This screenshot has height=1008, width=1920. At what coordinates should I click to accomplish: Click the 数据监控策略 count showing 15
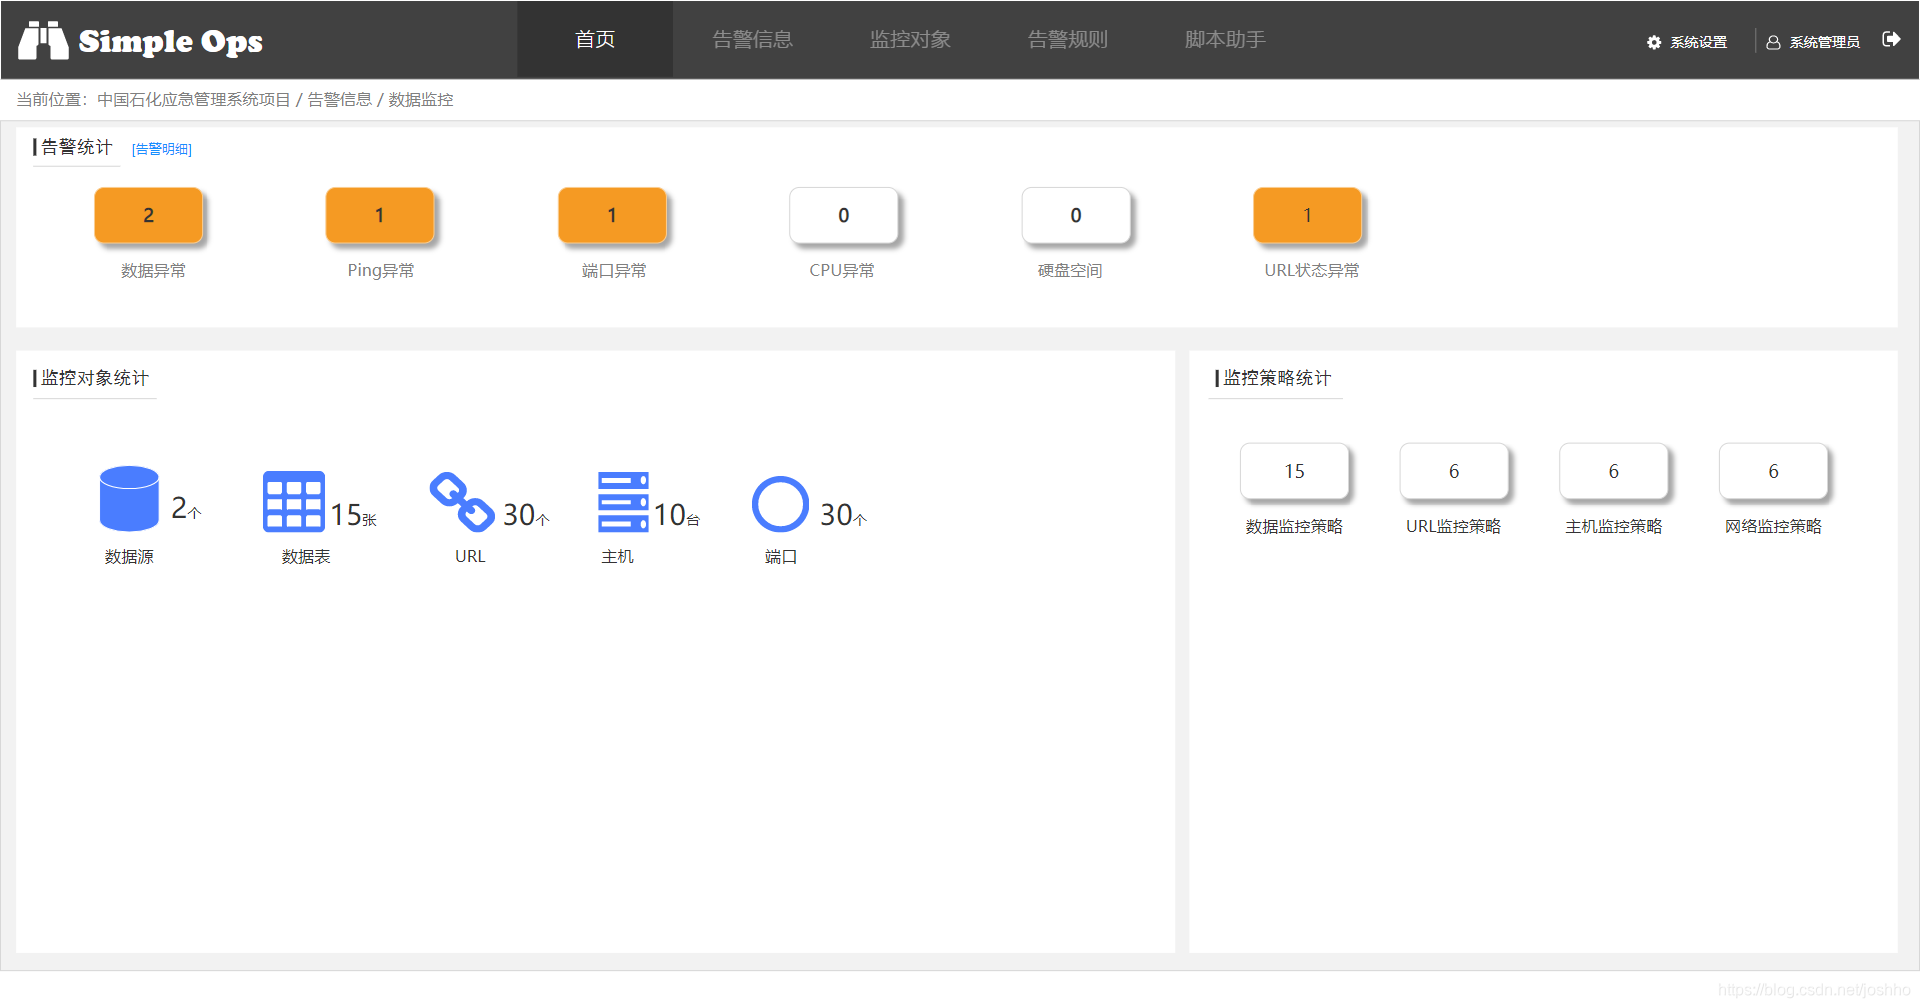pos(1294,471)
